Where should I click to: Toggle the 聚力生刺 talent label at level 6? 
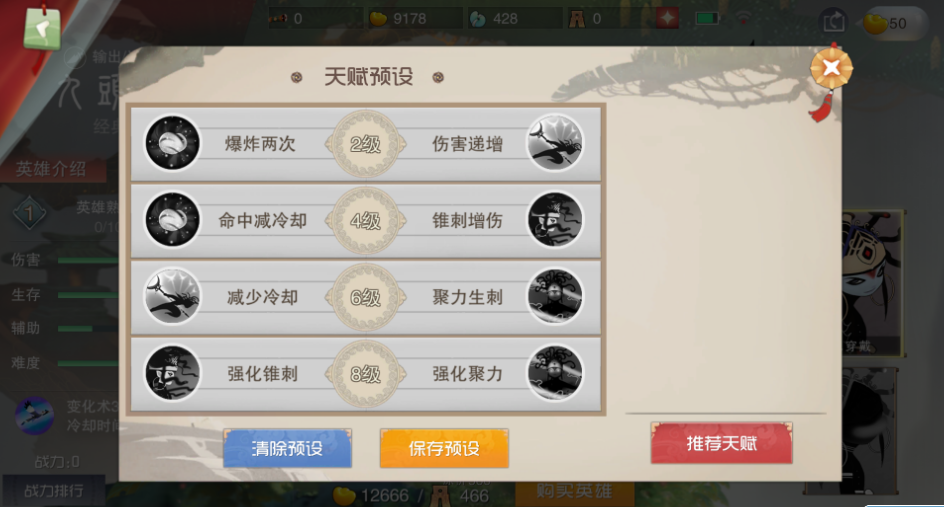(x=467, y=297)
